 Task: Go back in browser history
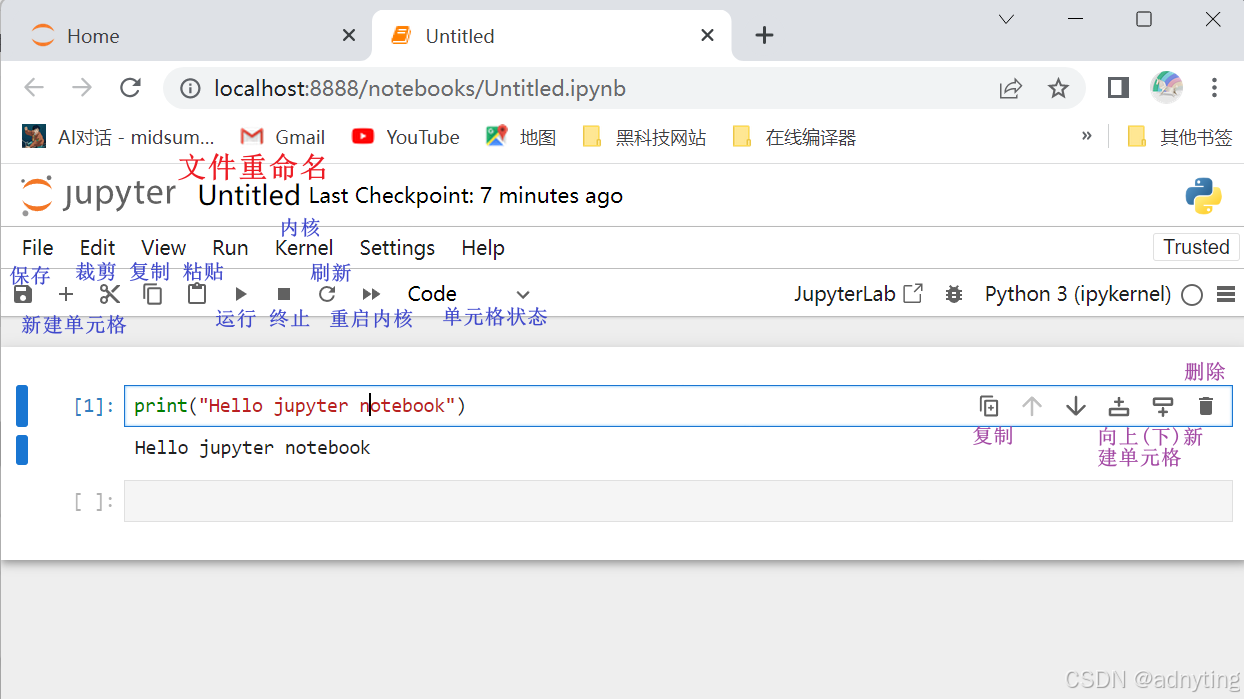(34, 88)
